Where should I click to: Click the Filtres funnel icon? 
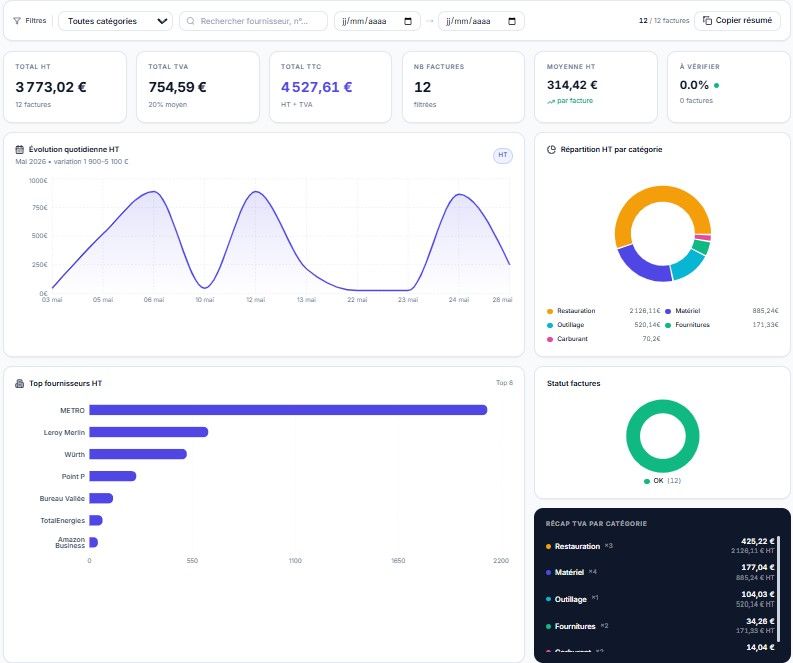click(x=17, y=21)
